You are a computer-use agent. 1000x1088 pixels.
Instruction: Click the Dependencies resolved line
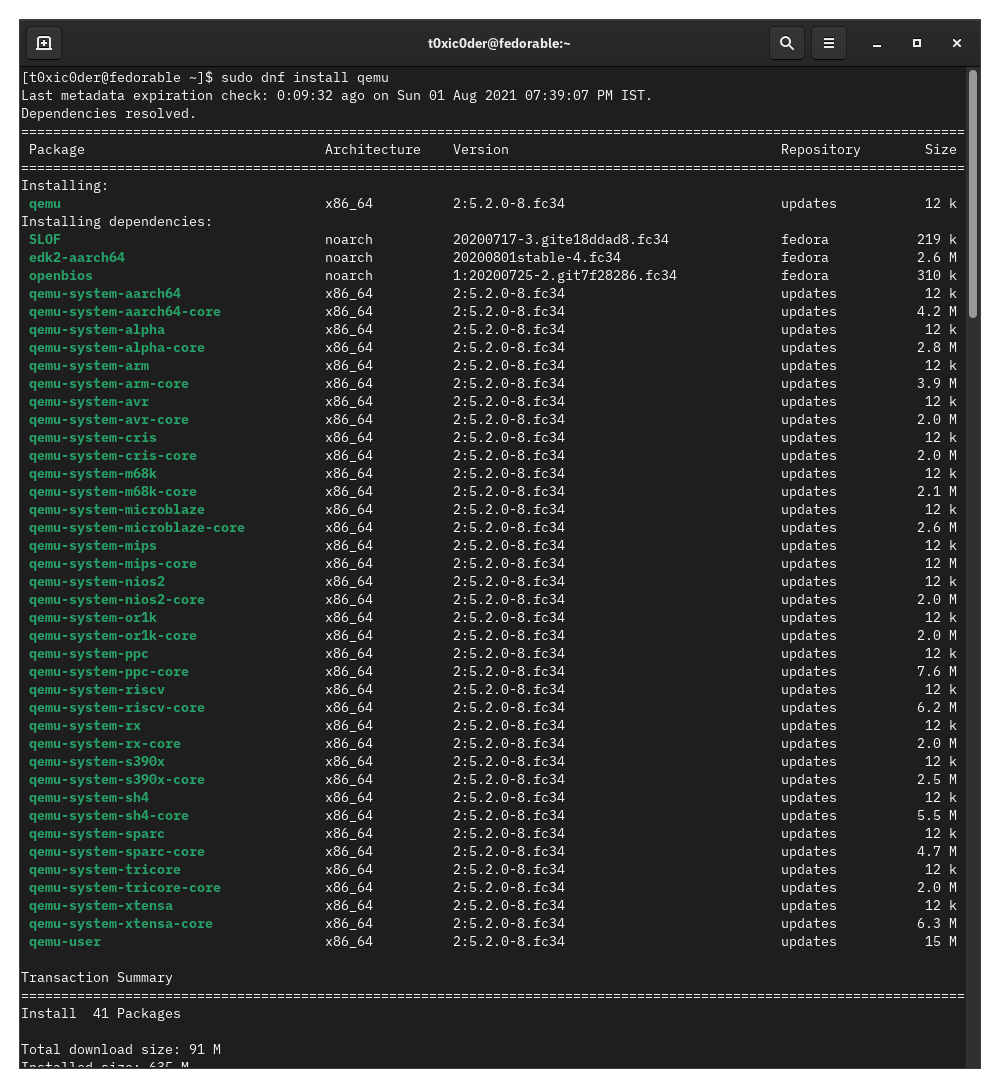(x=108, y=114)
